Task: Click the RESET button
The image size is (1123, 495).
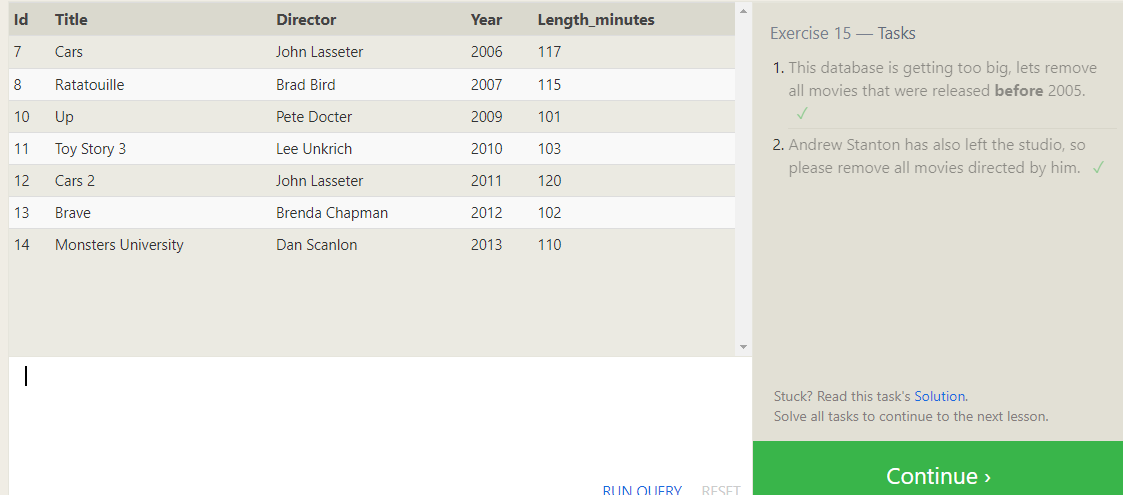Action: point(720,490)
